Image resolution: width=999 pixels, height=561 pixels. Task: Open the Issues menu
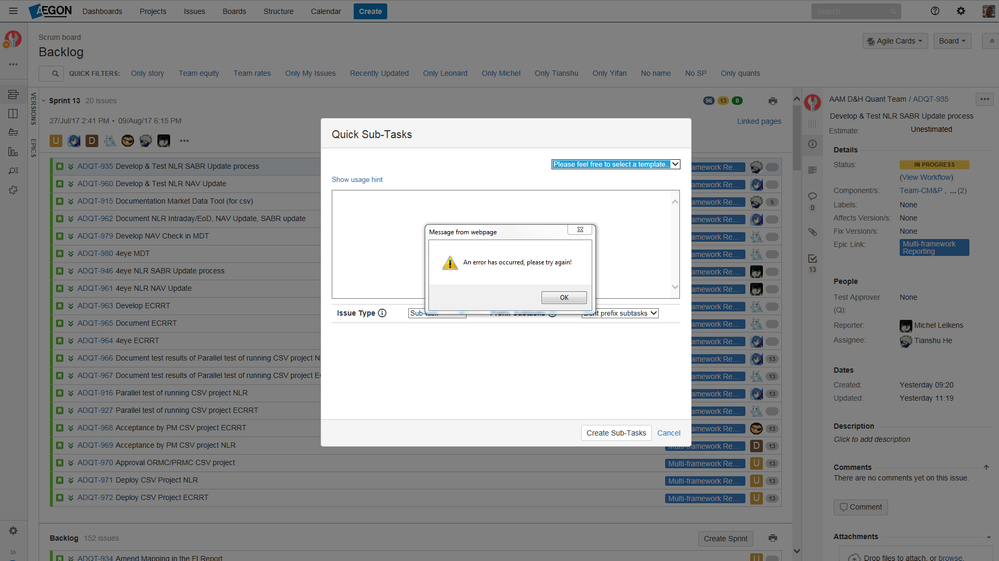point(194,11)
